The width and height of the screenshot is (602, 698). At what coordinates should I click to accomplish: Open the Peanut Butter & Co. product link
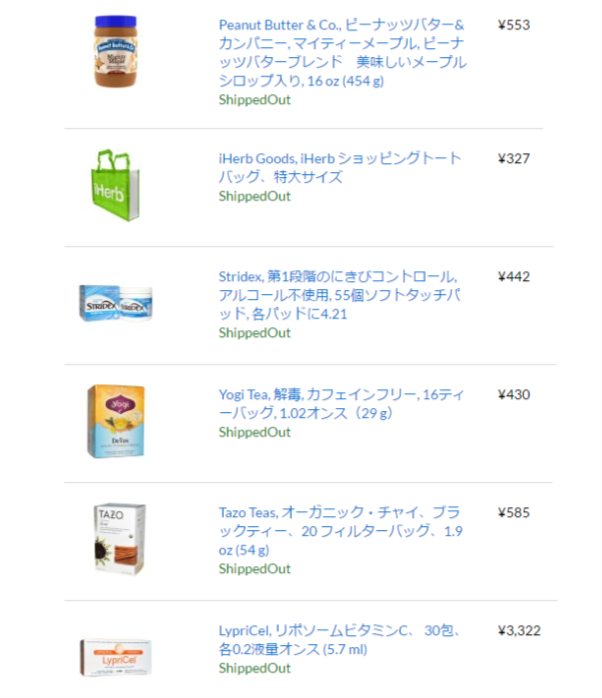click(342, 52)
